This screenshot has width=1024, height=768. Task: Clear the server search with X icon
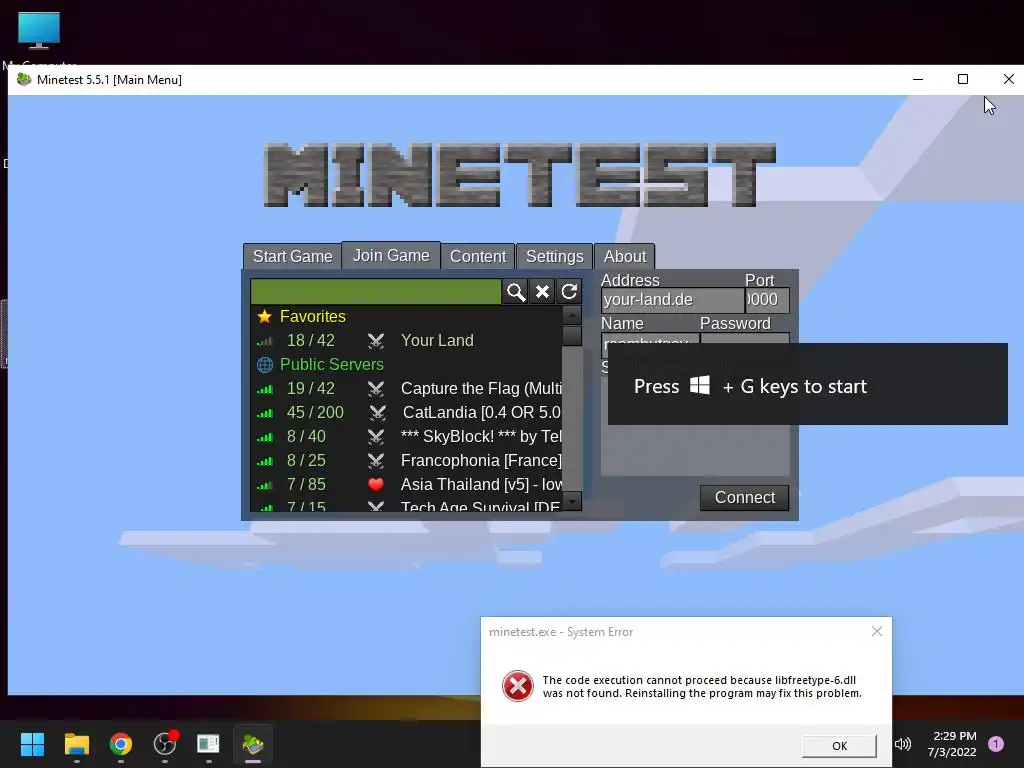542,291
